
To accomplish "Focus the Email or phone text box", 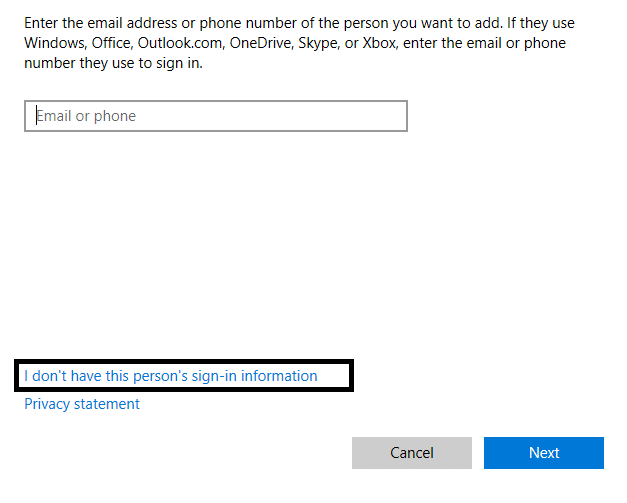I will [x=215, y=116].
